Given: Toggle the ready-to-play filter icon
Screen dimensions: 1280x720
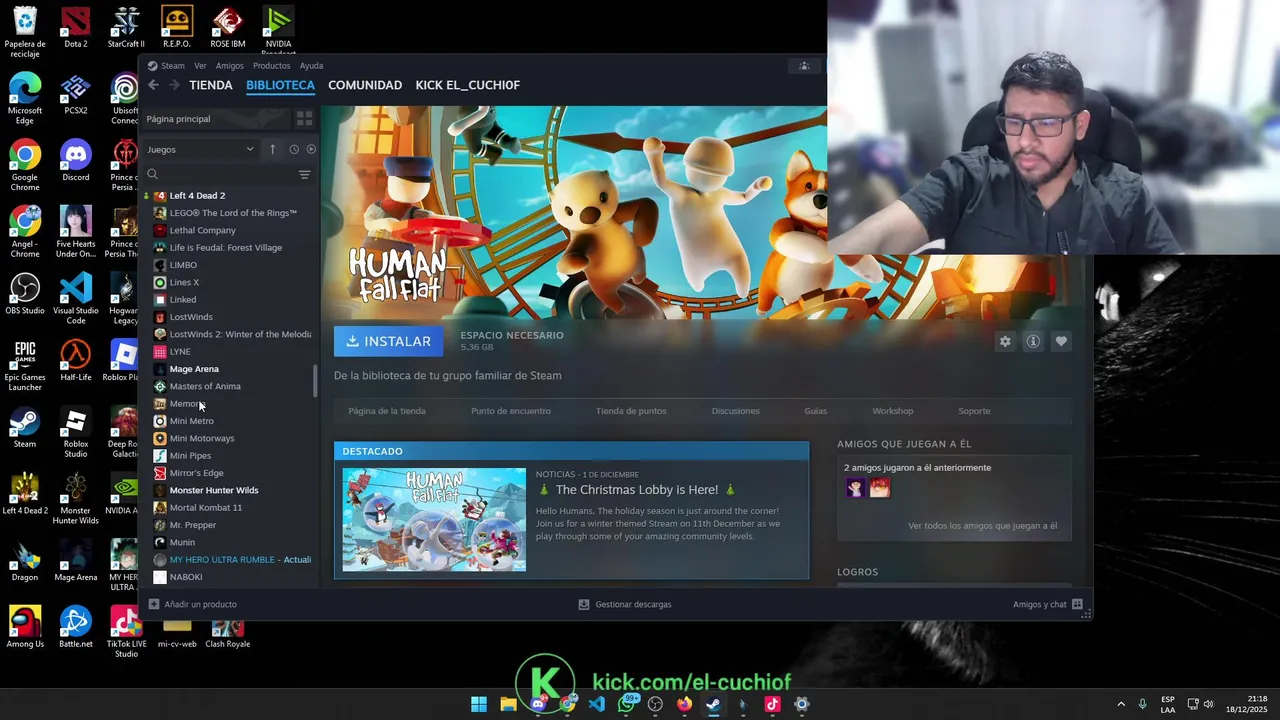Looking at the screenshot, I should pos(311,149).
